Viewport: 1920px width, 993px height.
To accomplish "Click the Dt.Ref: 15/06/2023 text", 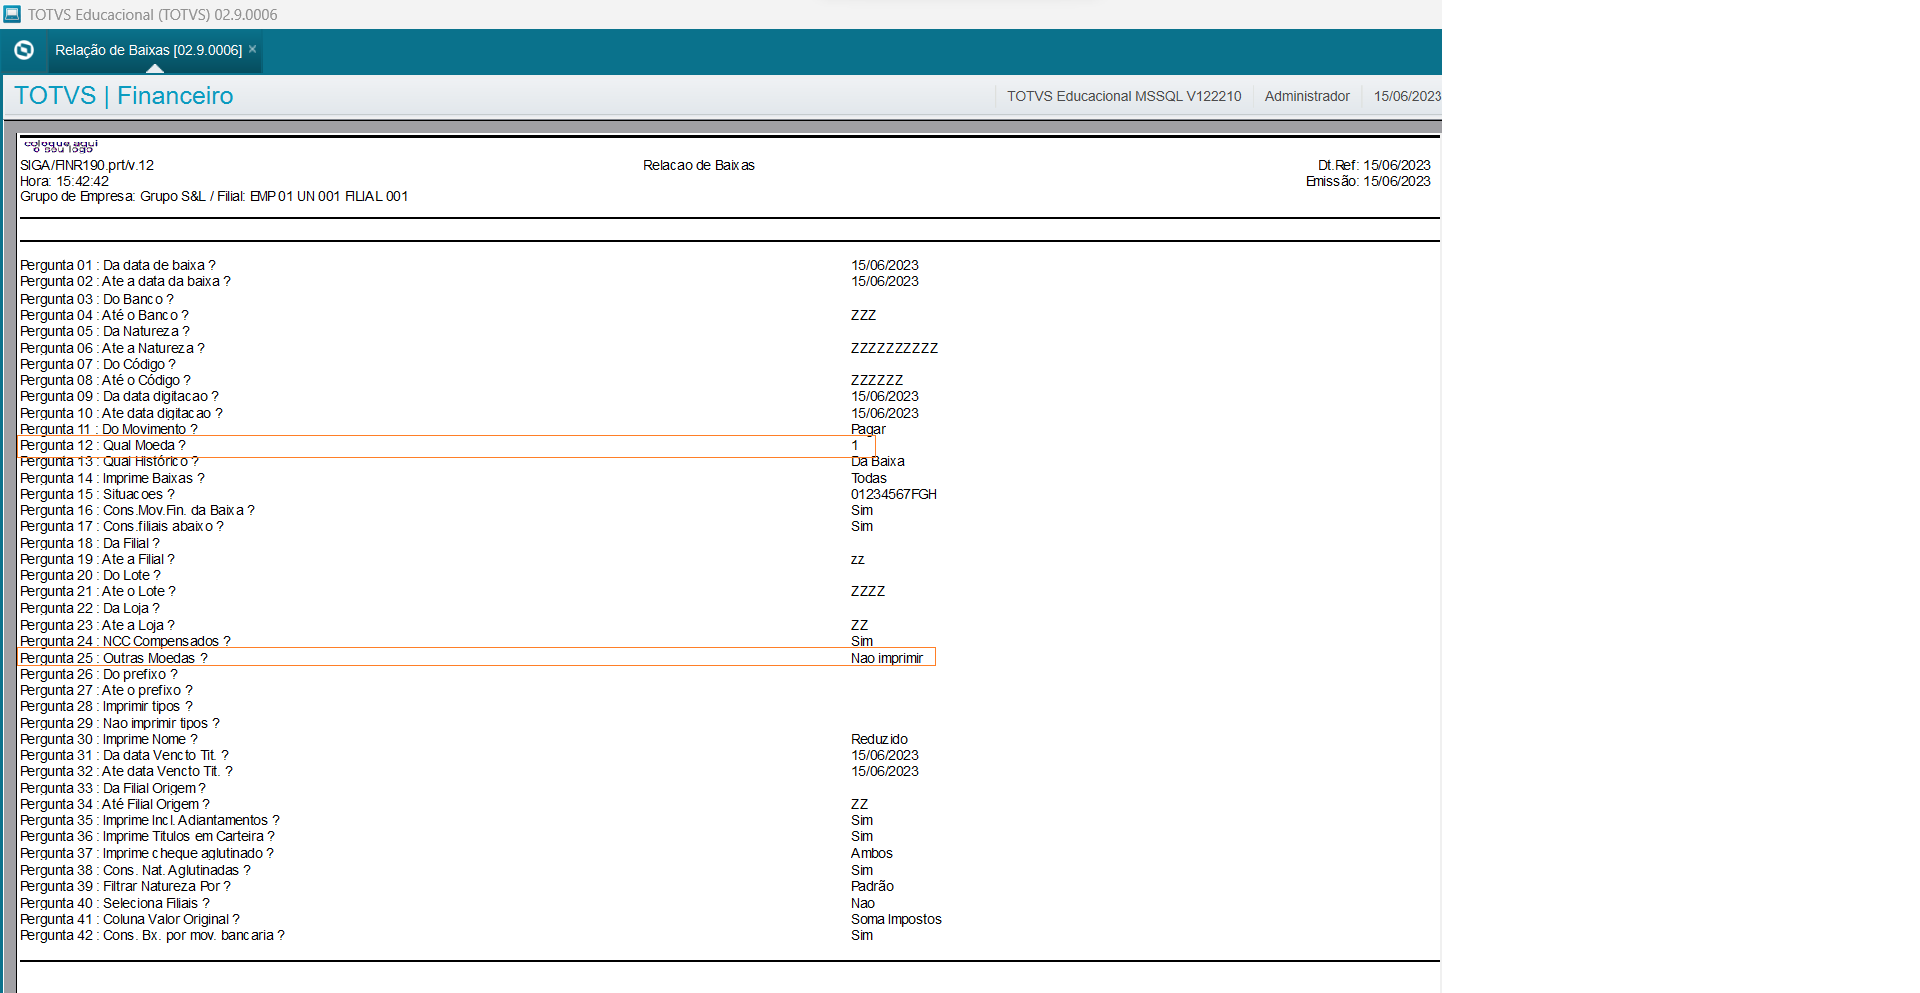I will (1374, 165).
